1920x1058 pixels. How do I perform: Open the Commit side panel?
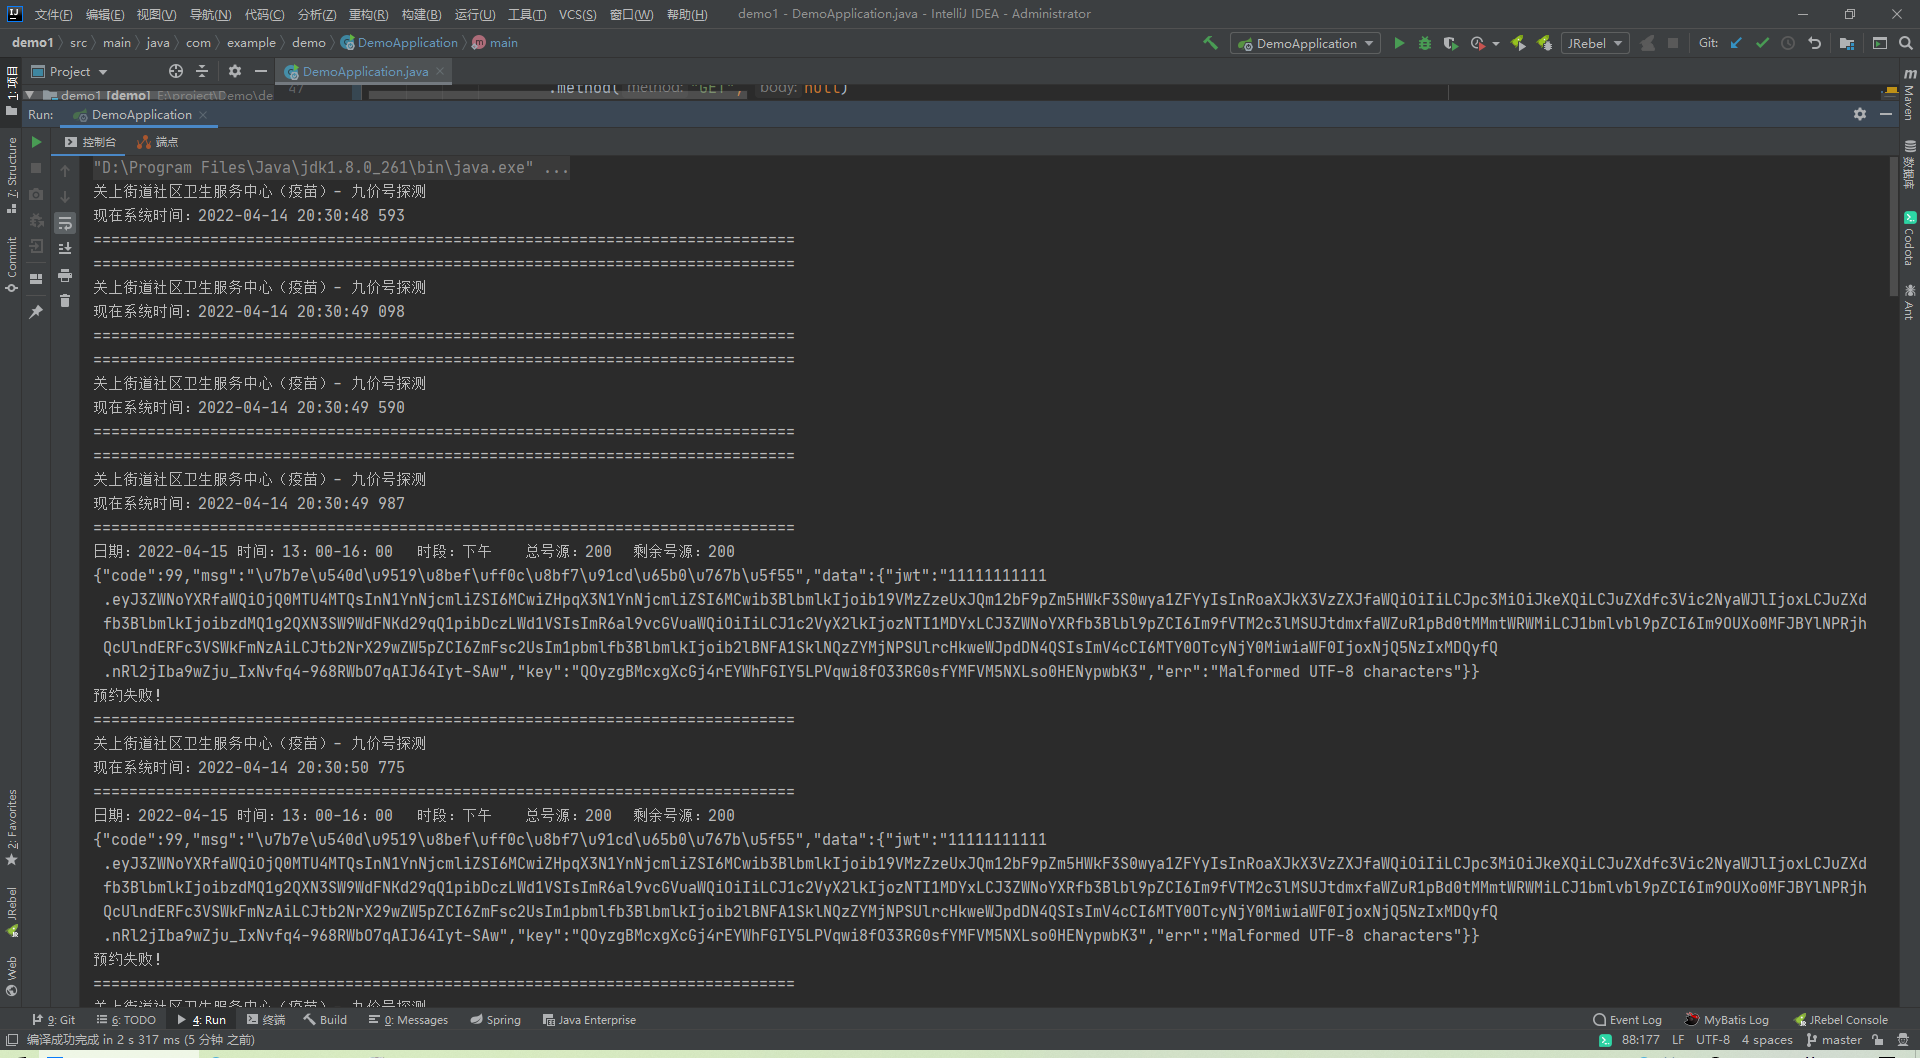pyautogui.click(x=12, y=264)
